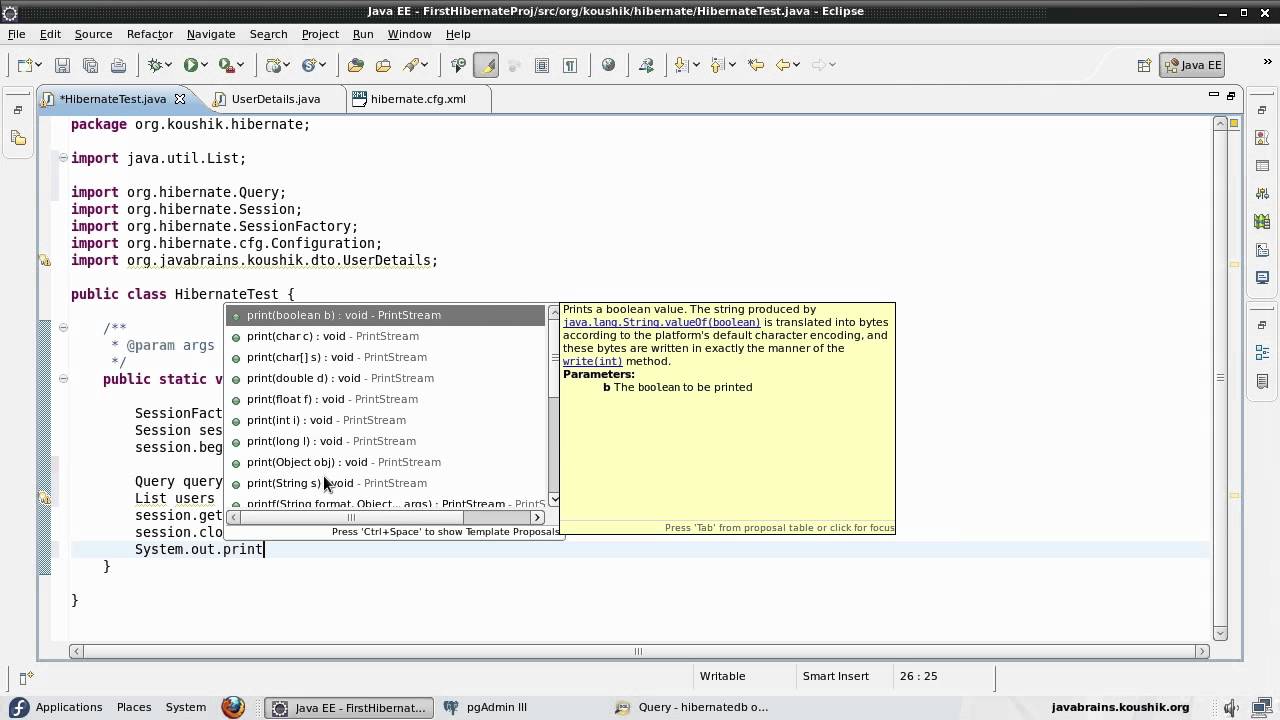
Task: Choose print(double d) from the proposals
Action: pyautogui.click(x=386, y=378)
